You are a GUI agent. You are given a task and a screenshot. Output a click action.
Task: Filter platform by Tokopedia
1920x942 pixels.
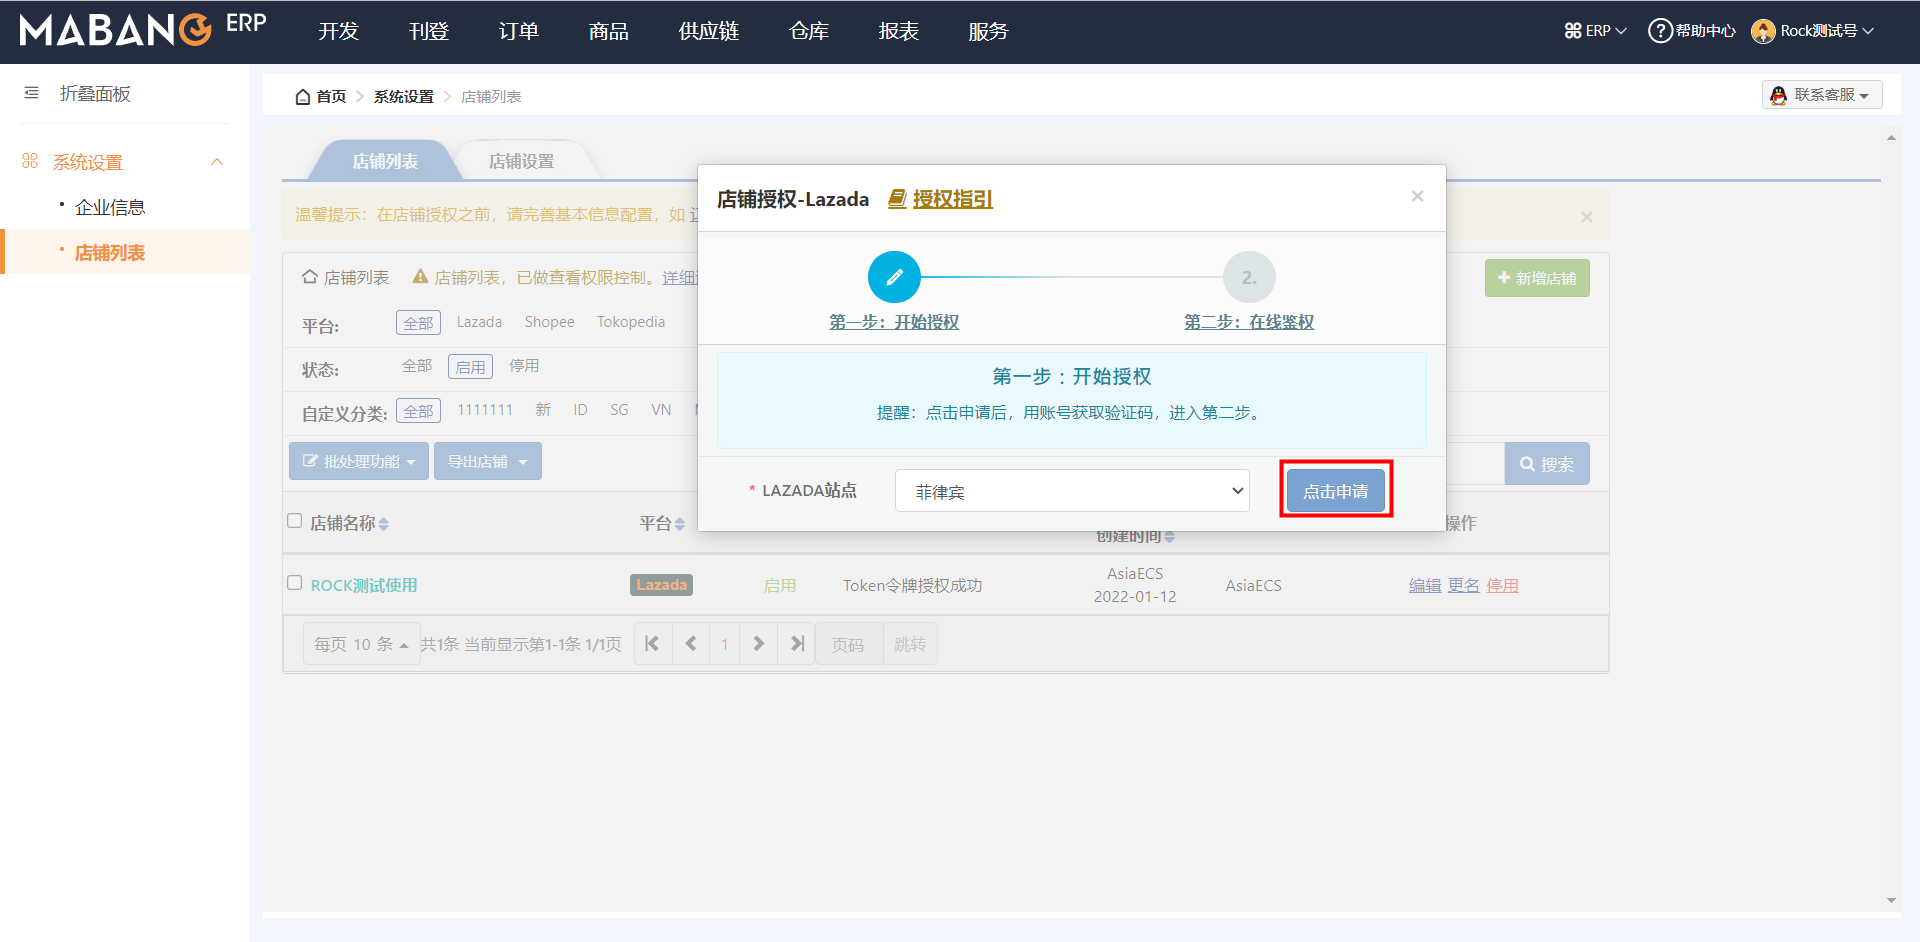point(631,322)
